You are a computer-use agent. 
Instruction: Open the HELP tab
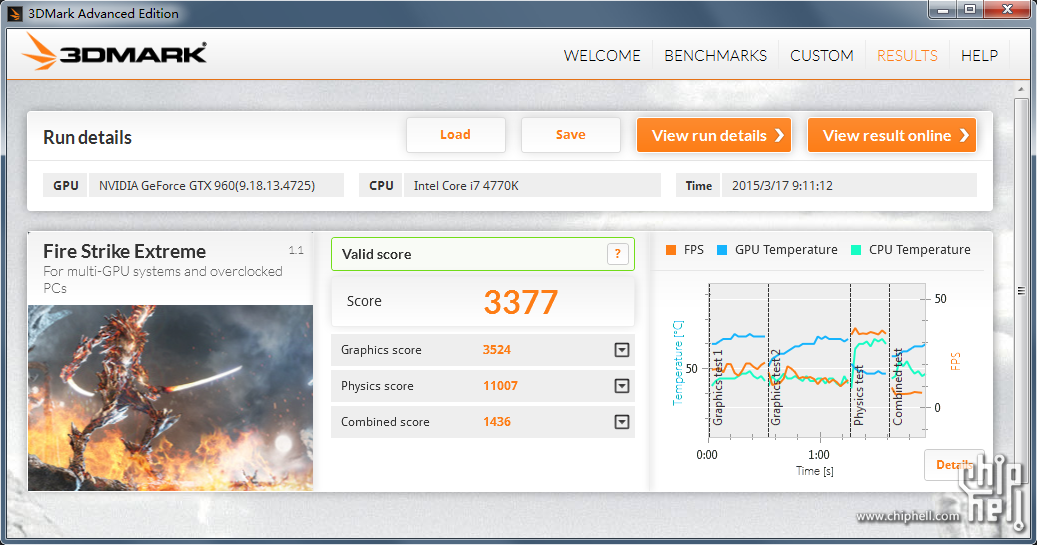coord(979,56)
